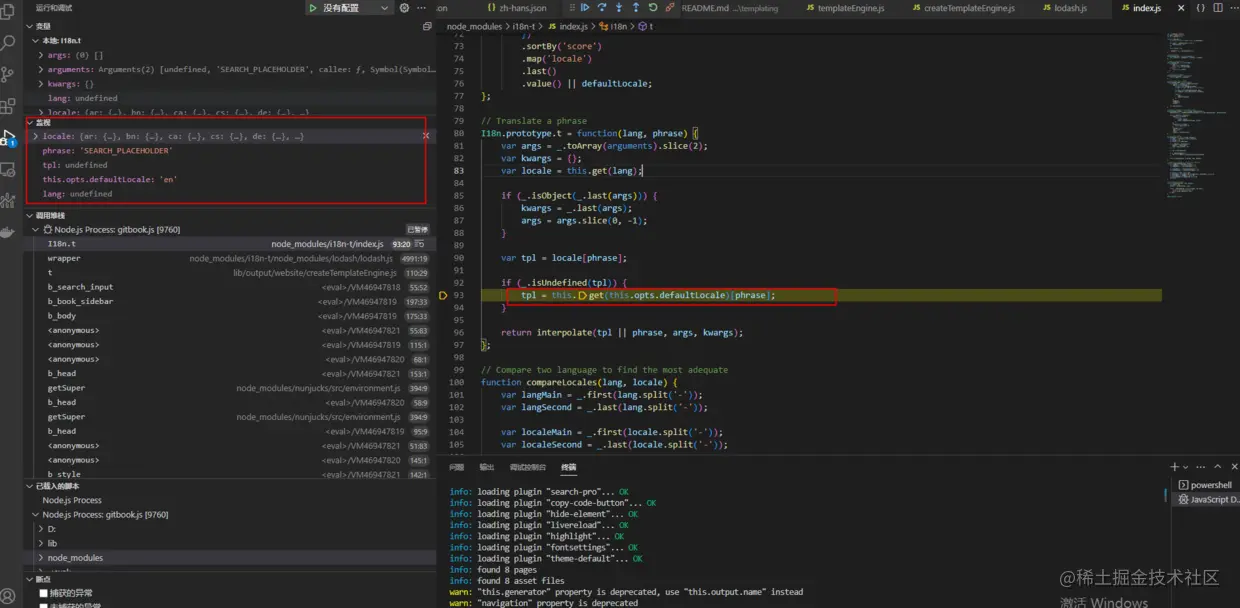Click the Step Out arrow icon

pyautogui.click(x=635, y=8)
